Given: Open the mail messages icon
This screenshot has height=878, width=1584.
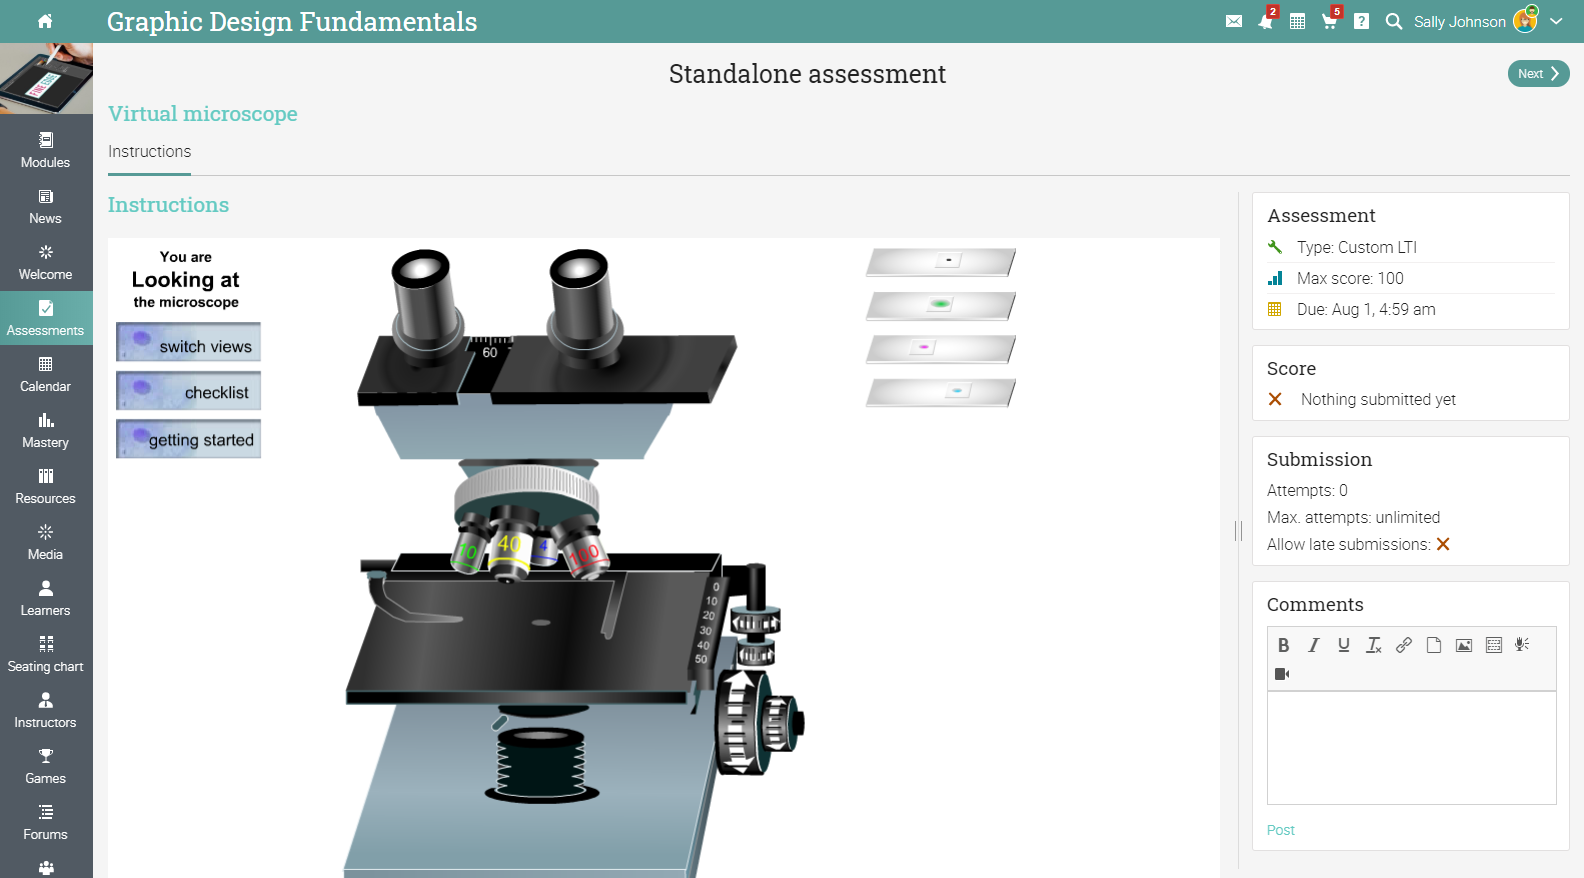Looking at the screenshot, I should pos(1234,21).
